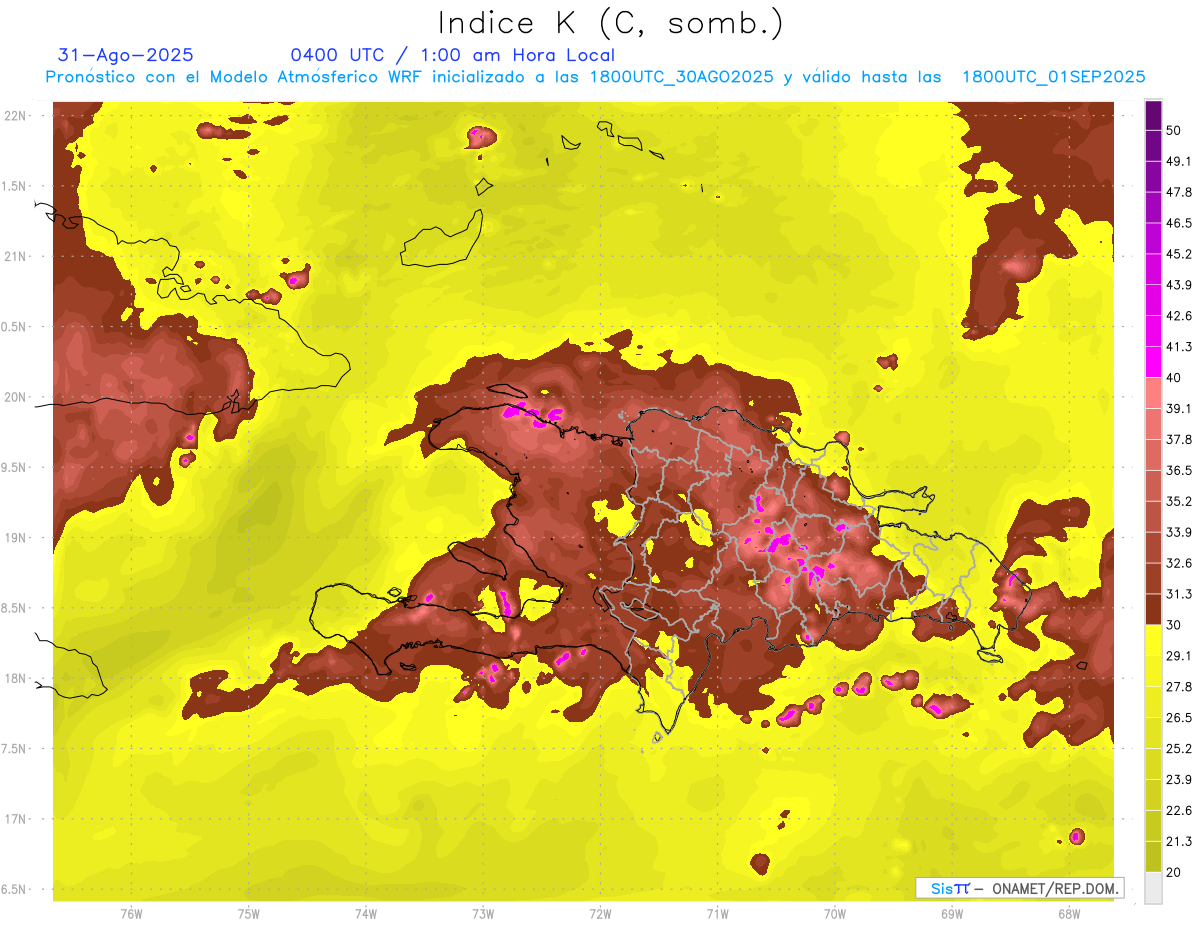Viewport: 1200px width, 927px height.
Task: Click the color scale value '36.5'
Action: pyautogui.click(x=1178, y=470)
